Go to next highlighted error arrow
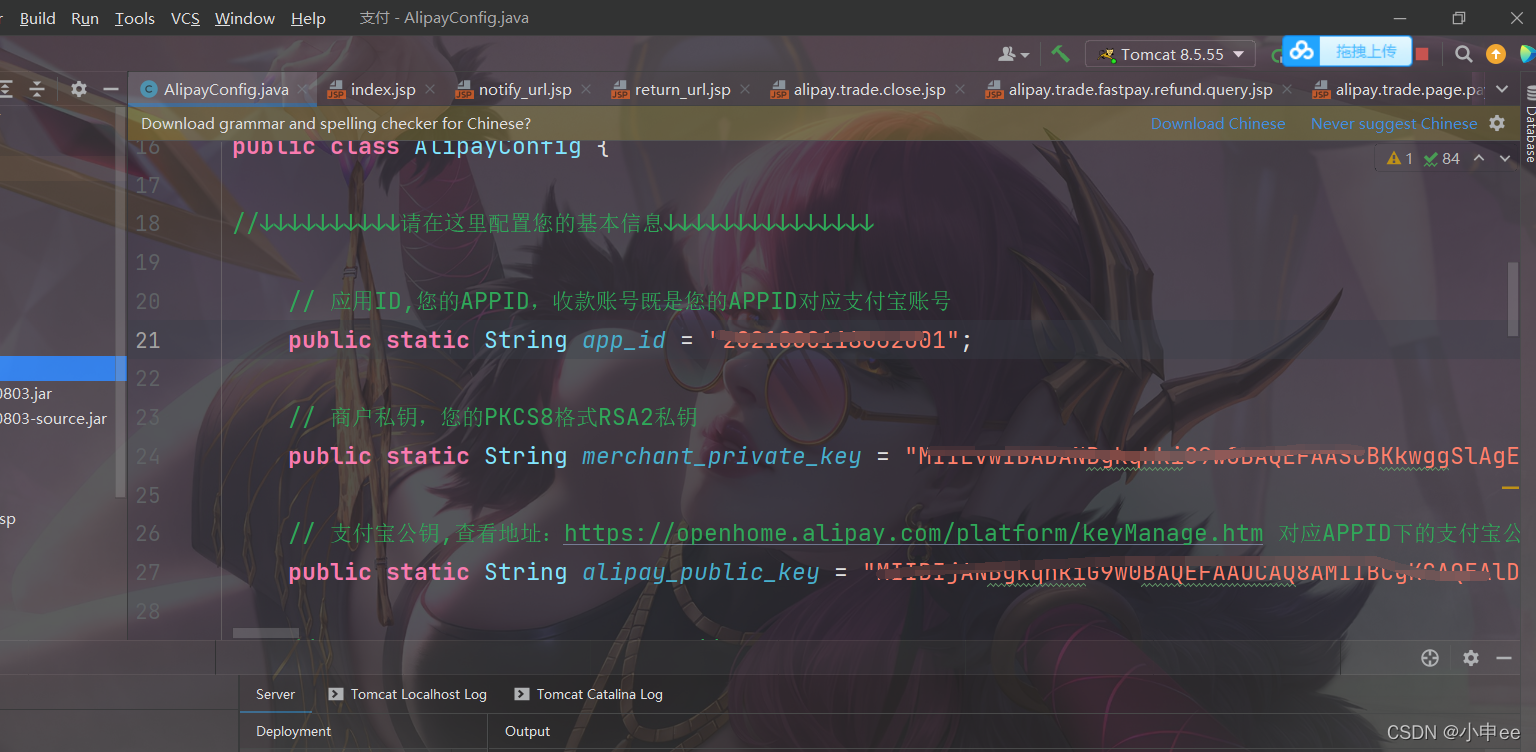 [1504, 158]
